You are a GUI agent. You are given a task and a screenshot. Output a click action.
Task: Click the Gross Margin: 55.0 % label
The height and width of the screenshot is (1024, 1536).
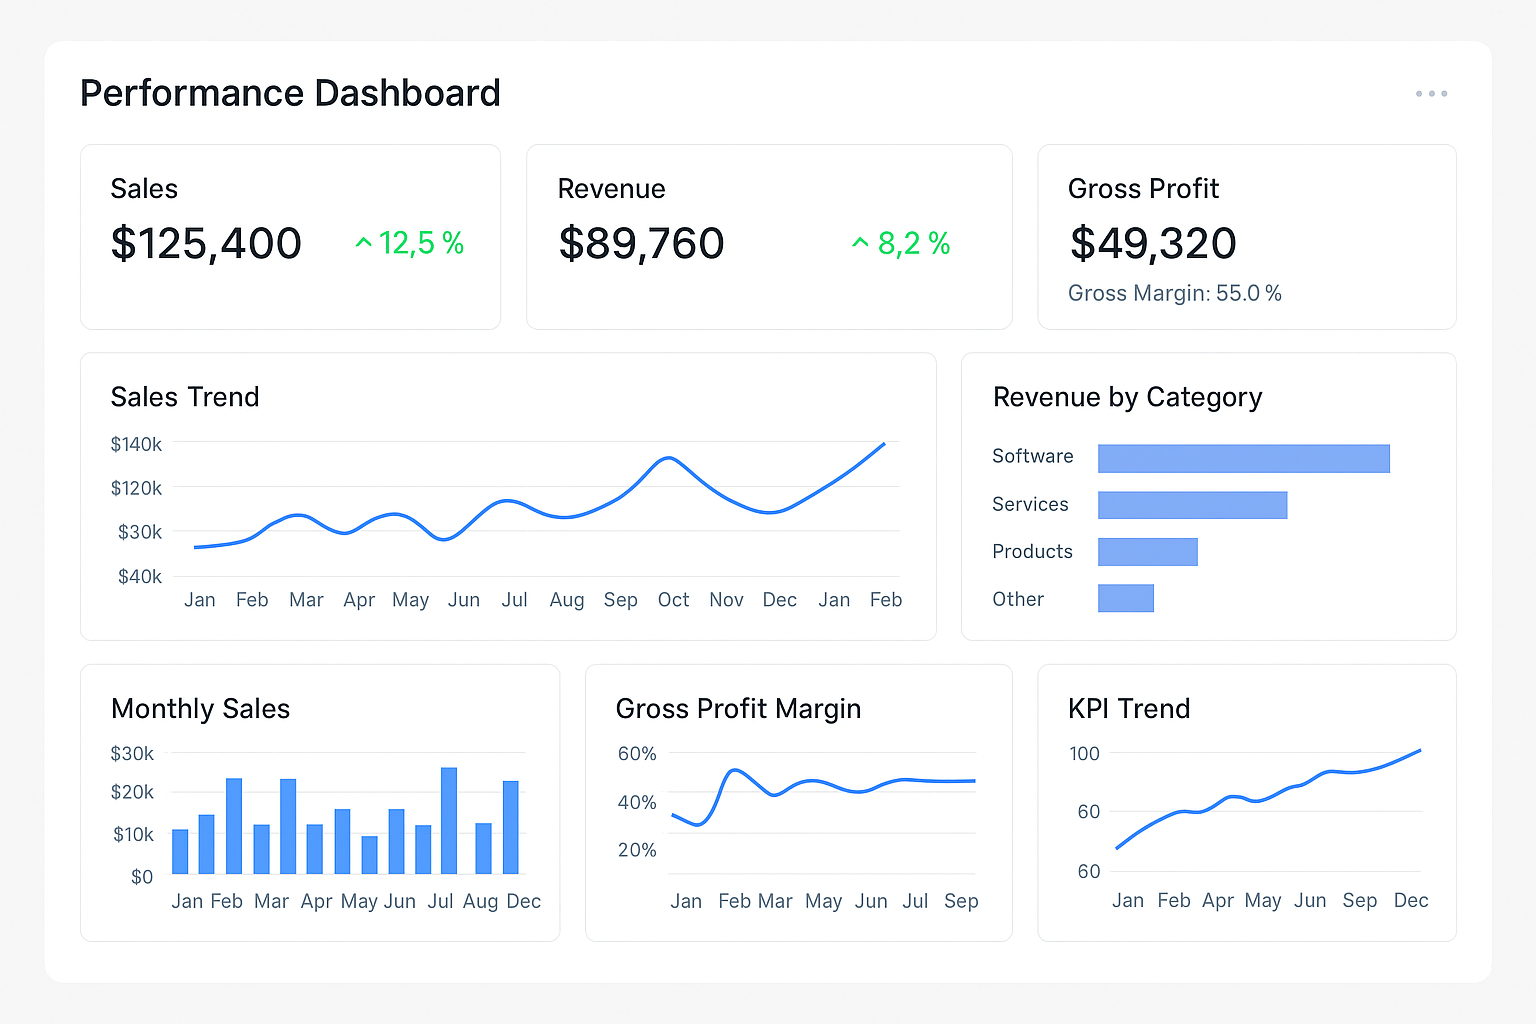pos(1174,293)
